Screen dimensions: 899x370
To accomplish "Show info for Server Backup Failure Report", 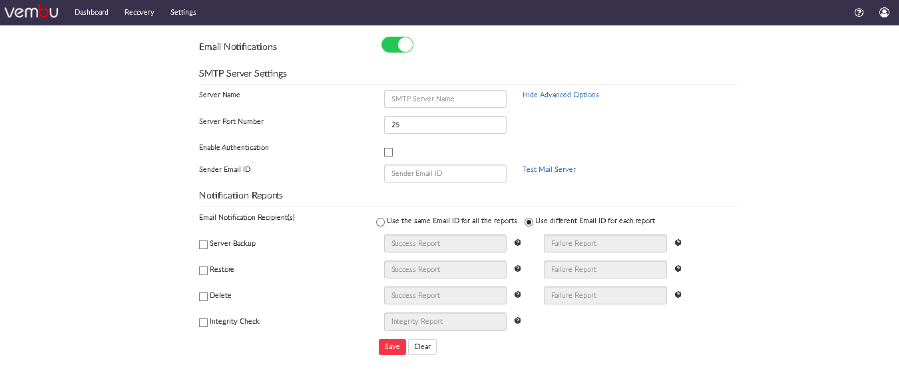I will pyautogui.click(x=678, y=243).
